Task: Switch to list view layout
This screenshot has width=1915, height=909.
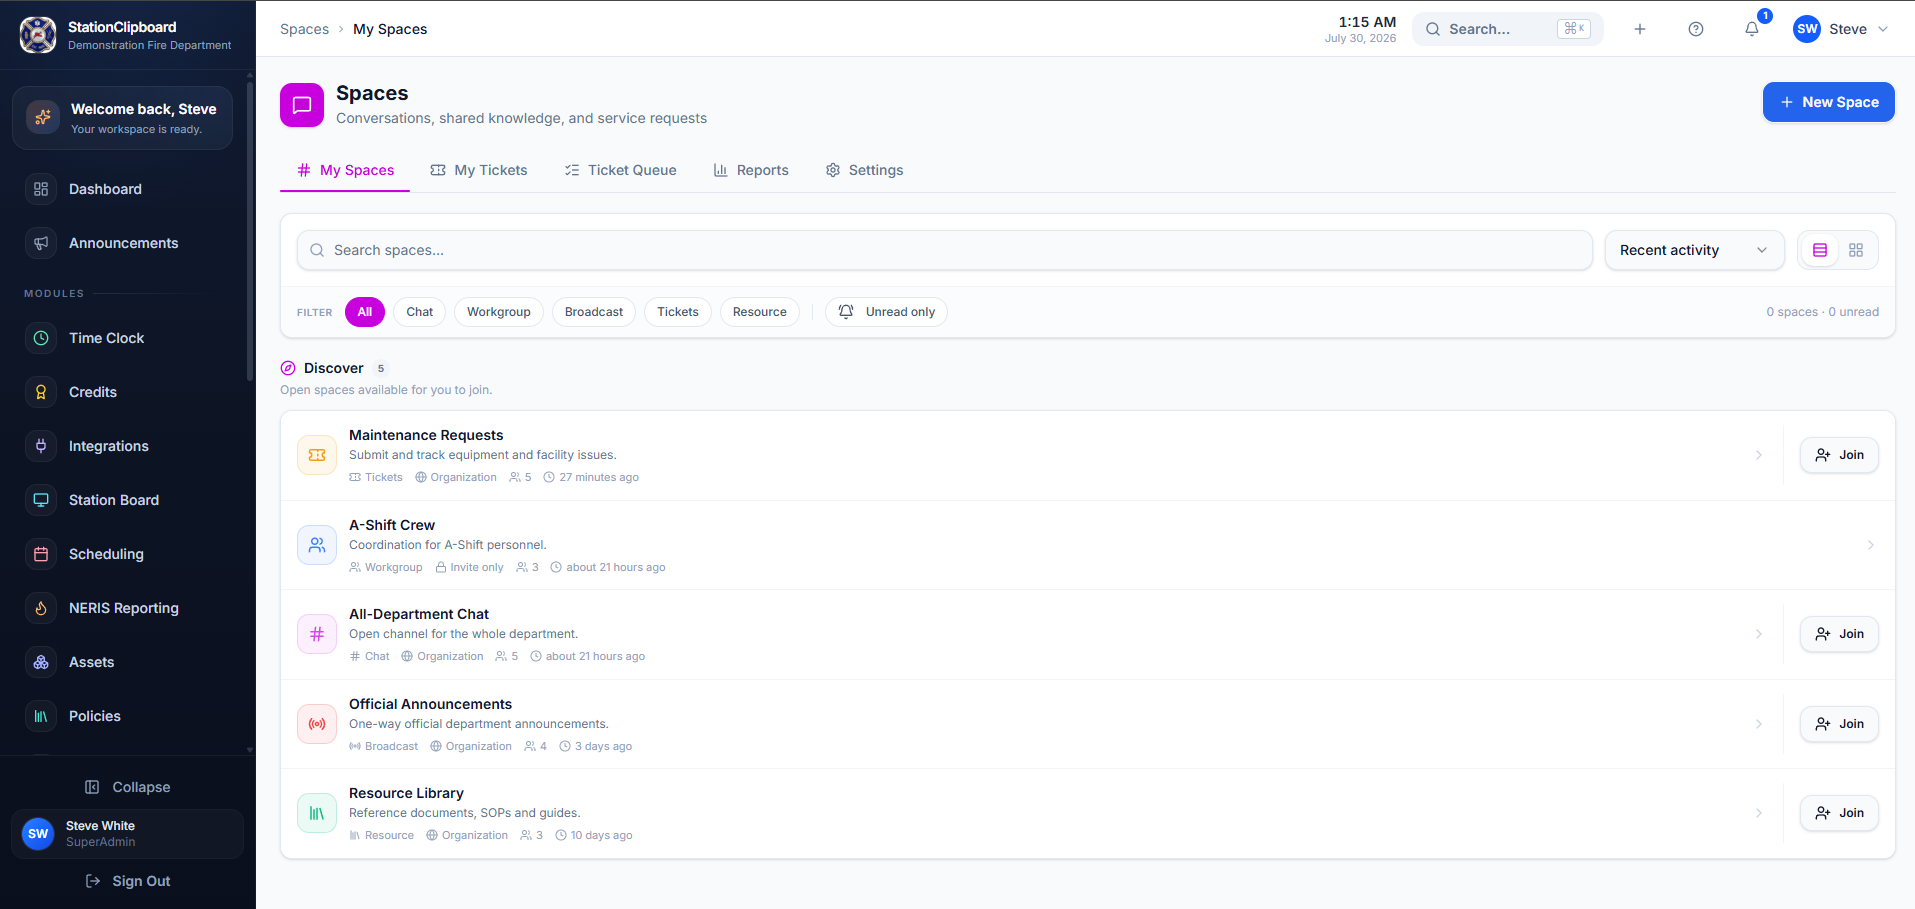Action: [1820, 250]
